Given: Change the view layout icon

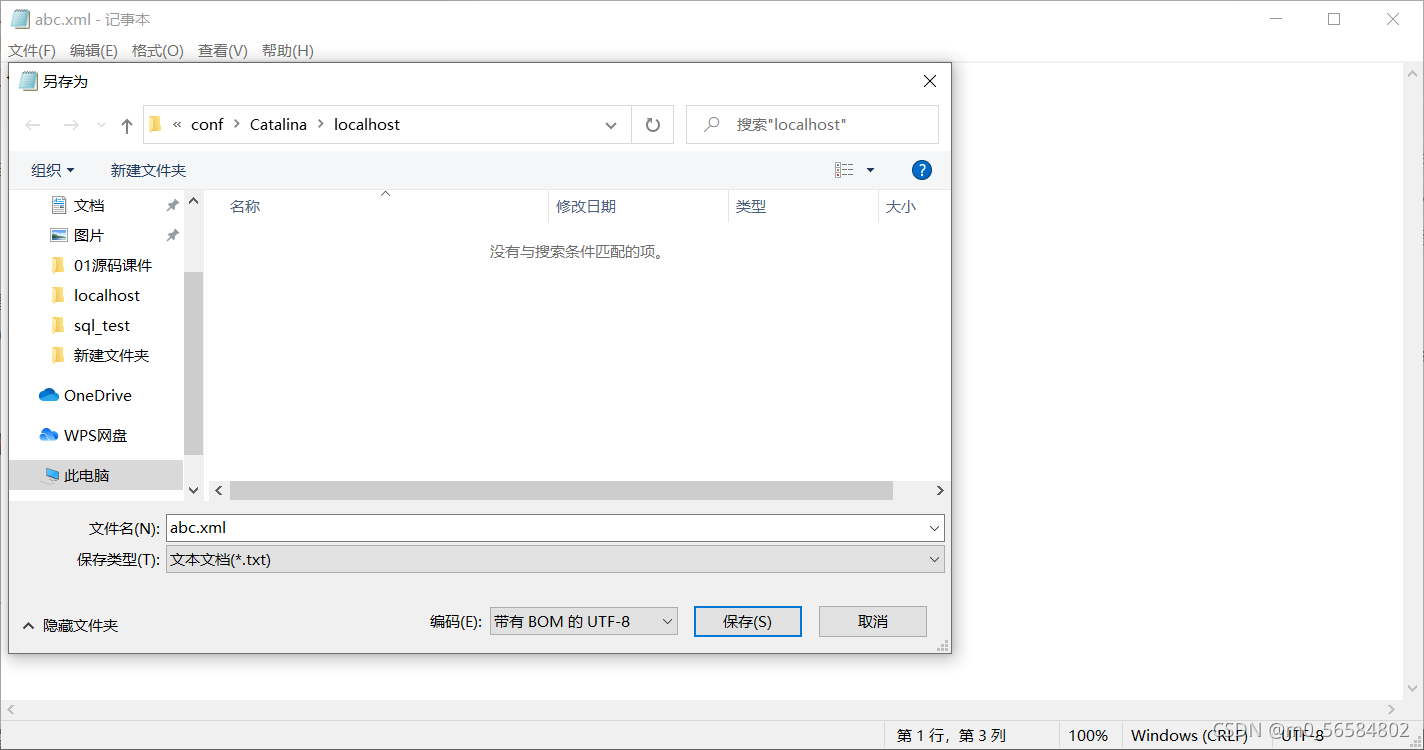Looking at the screenshot, I should pos(845,171).
